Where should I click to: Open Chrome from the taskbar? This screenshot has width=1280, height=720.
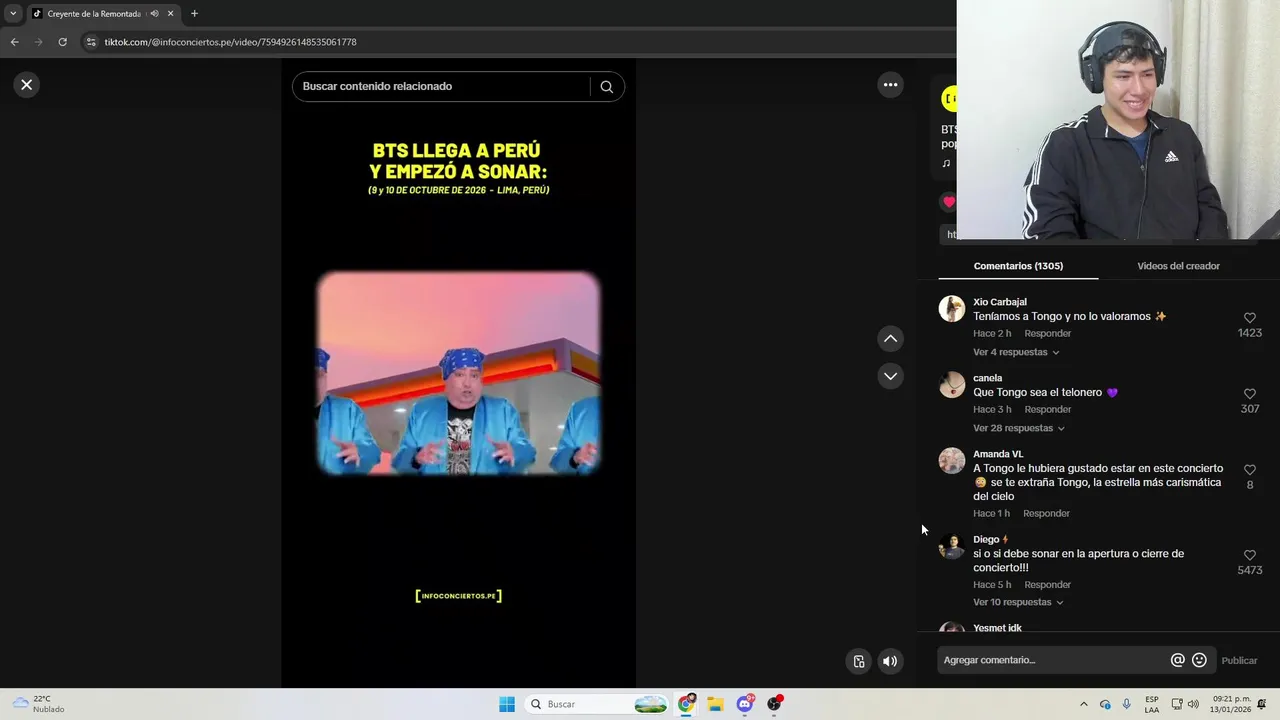(686, 704)
